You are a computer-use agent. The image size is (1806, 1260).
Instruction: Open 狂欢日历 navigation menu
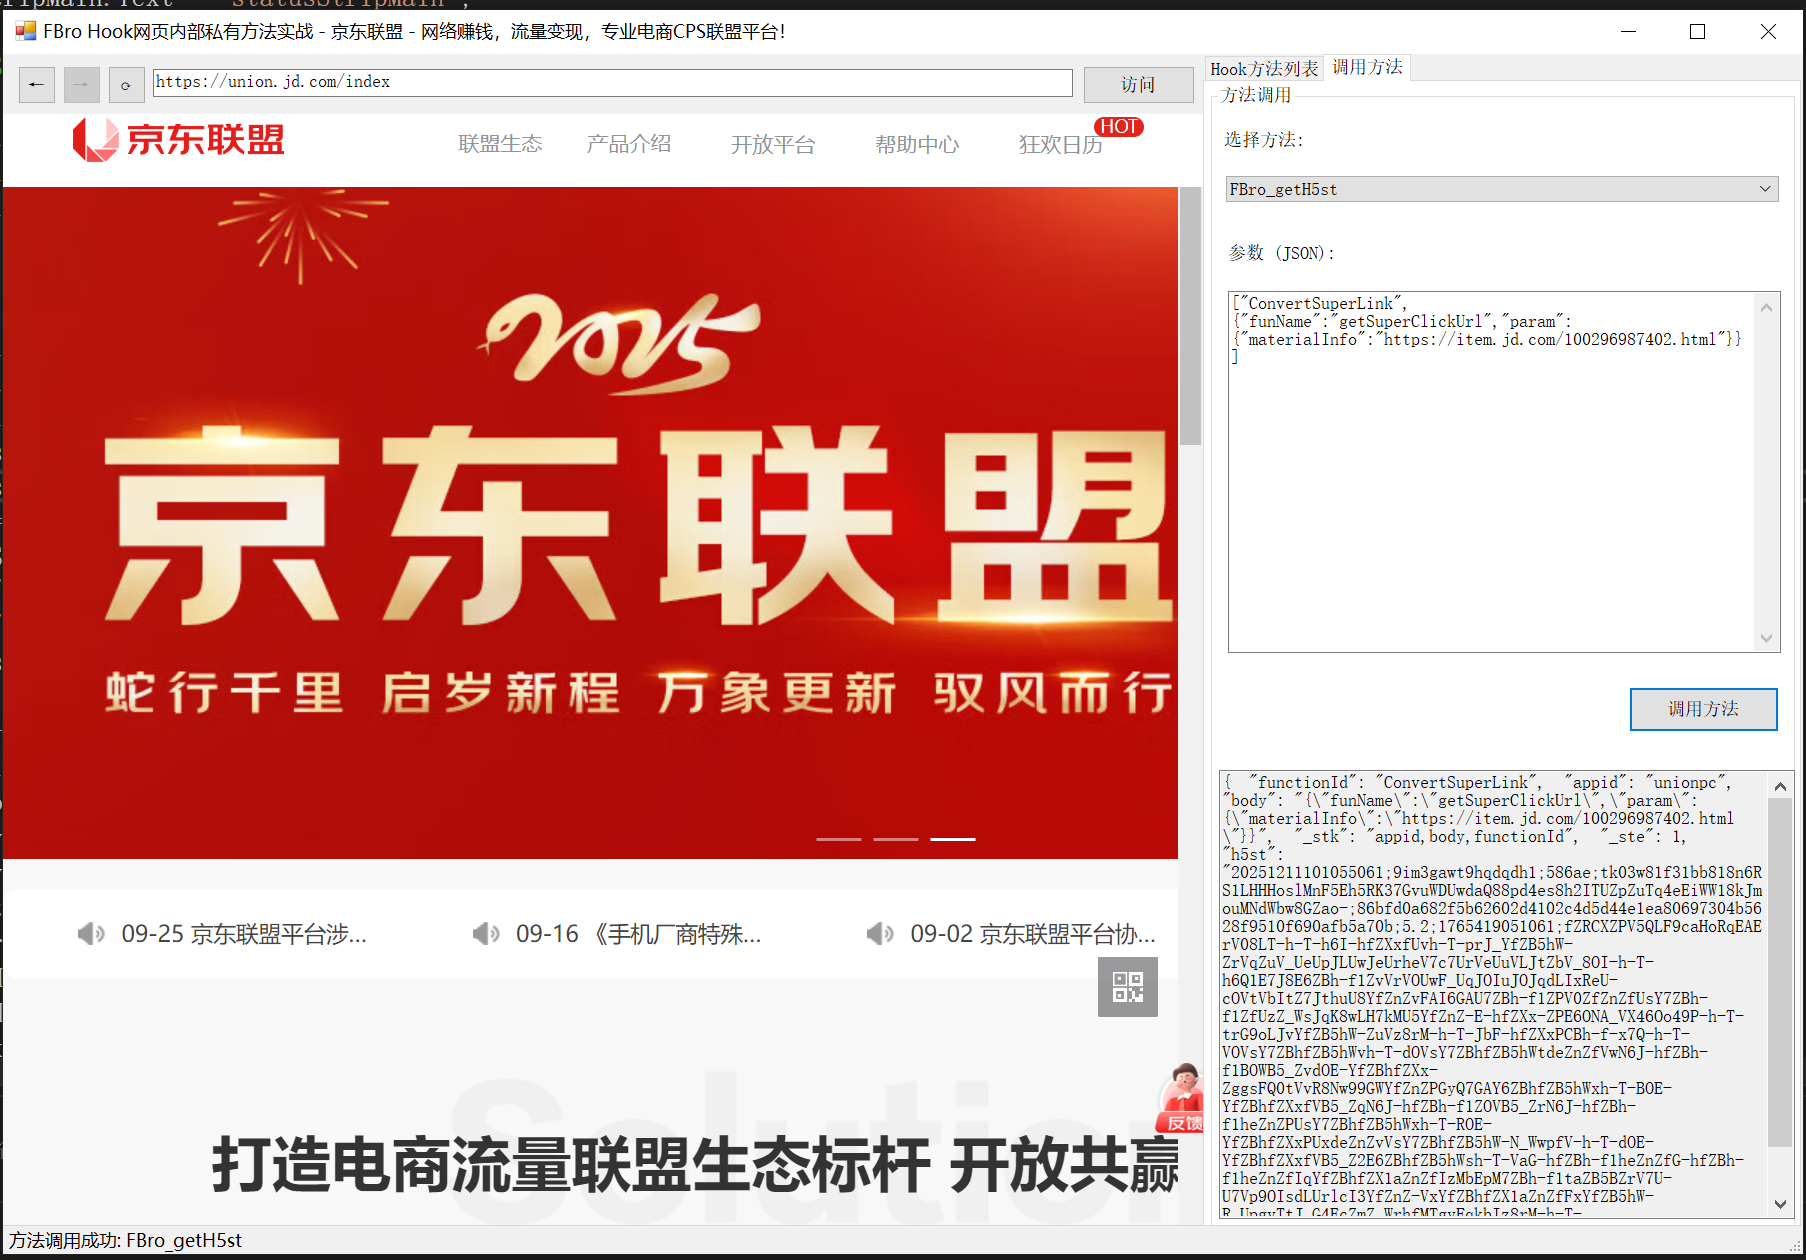pos(1061,145)
